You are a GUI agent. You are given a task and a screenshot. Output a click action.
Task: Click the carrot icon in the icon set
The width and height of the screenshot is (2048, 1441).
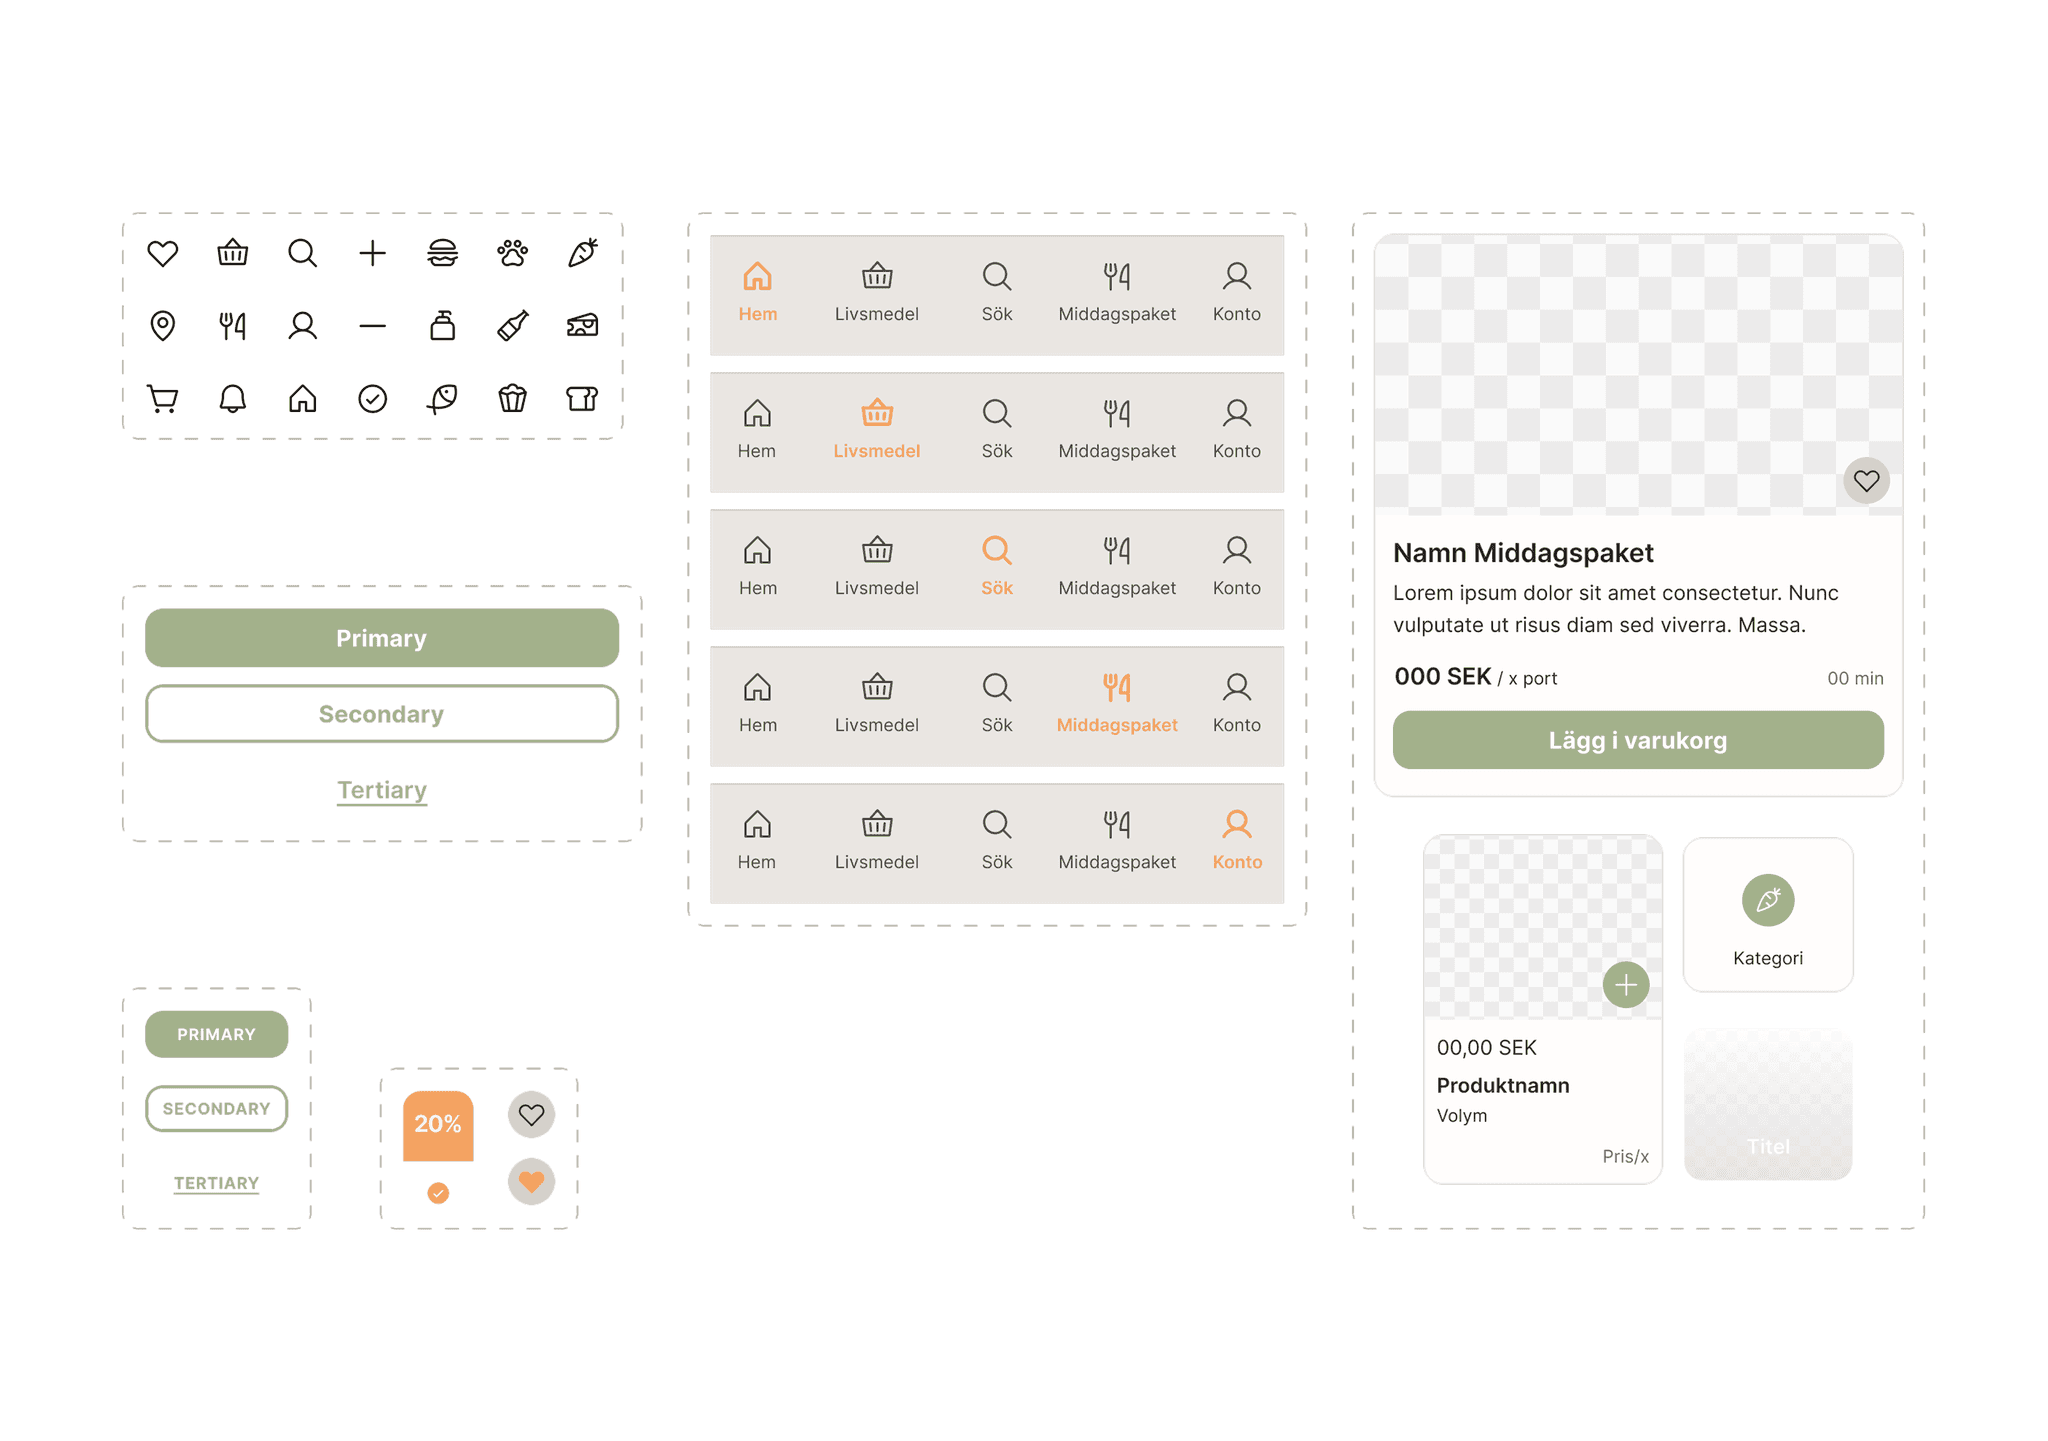(582, 253)
